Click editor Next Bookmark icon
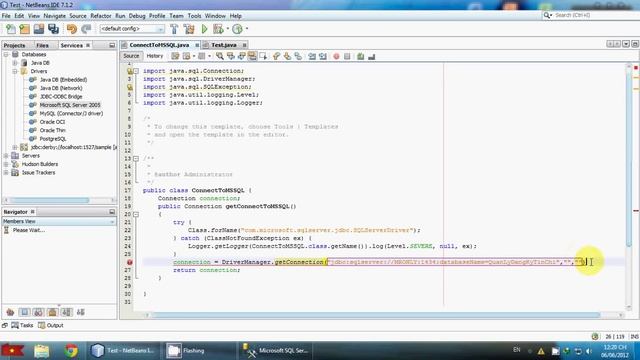 tap(287, 56)
